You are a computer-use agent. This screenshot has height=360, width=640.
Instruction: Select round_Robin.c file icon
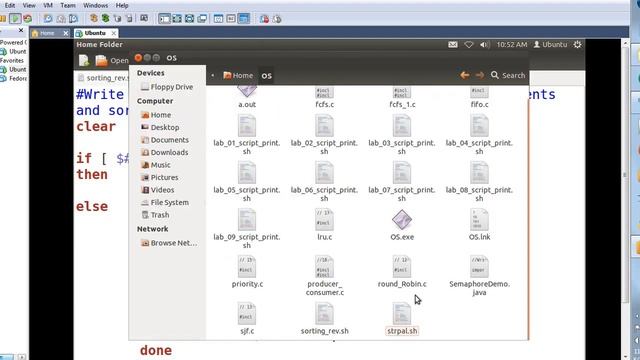402,267
